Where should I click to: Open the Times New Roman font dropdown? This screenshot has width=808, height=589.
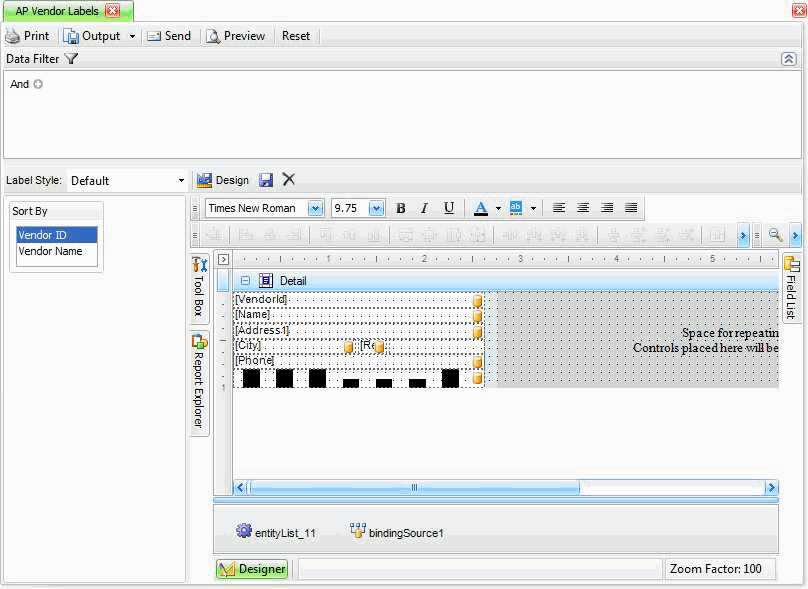[x=316, y=208]
